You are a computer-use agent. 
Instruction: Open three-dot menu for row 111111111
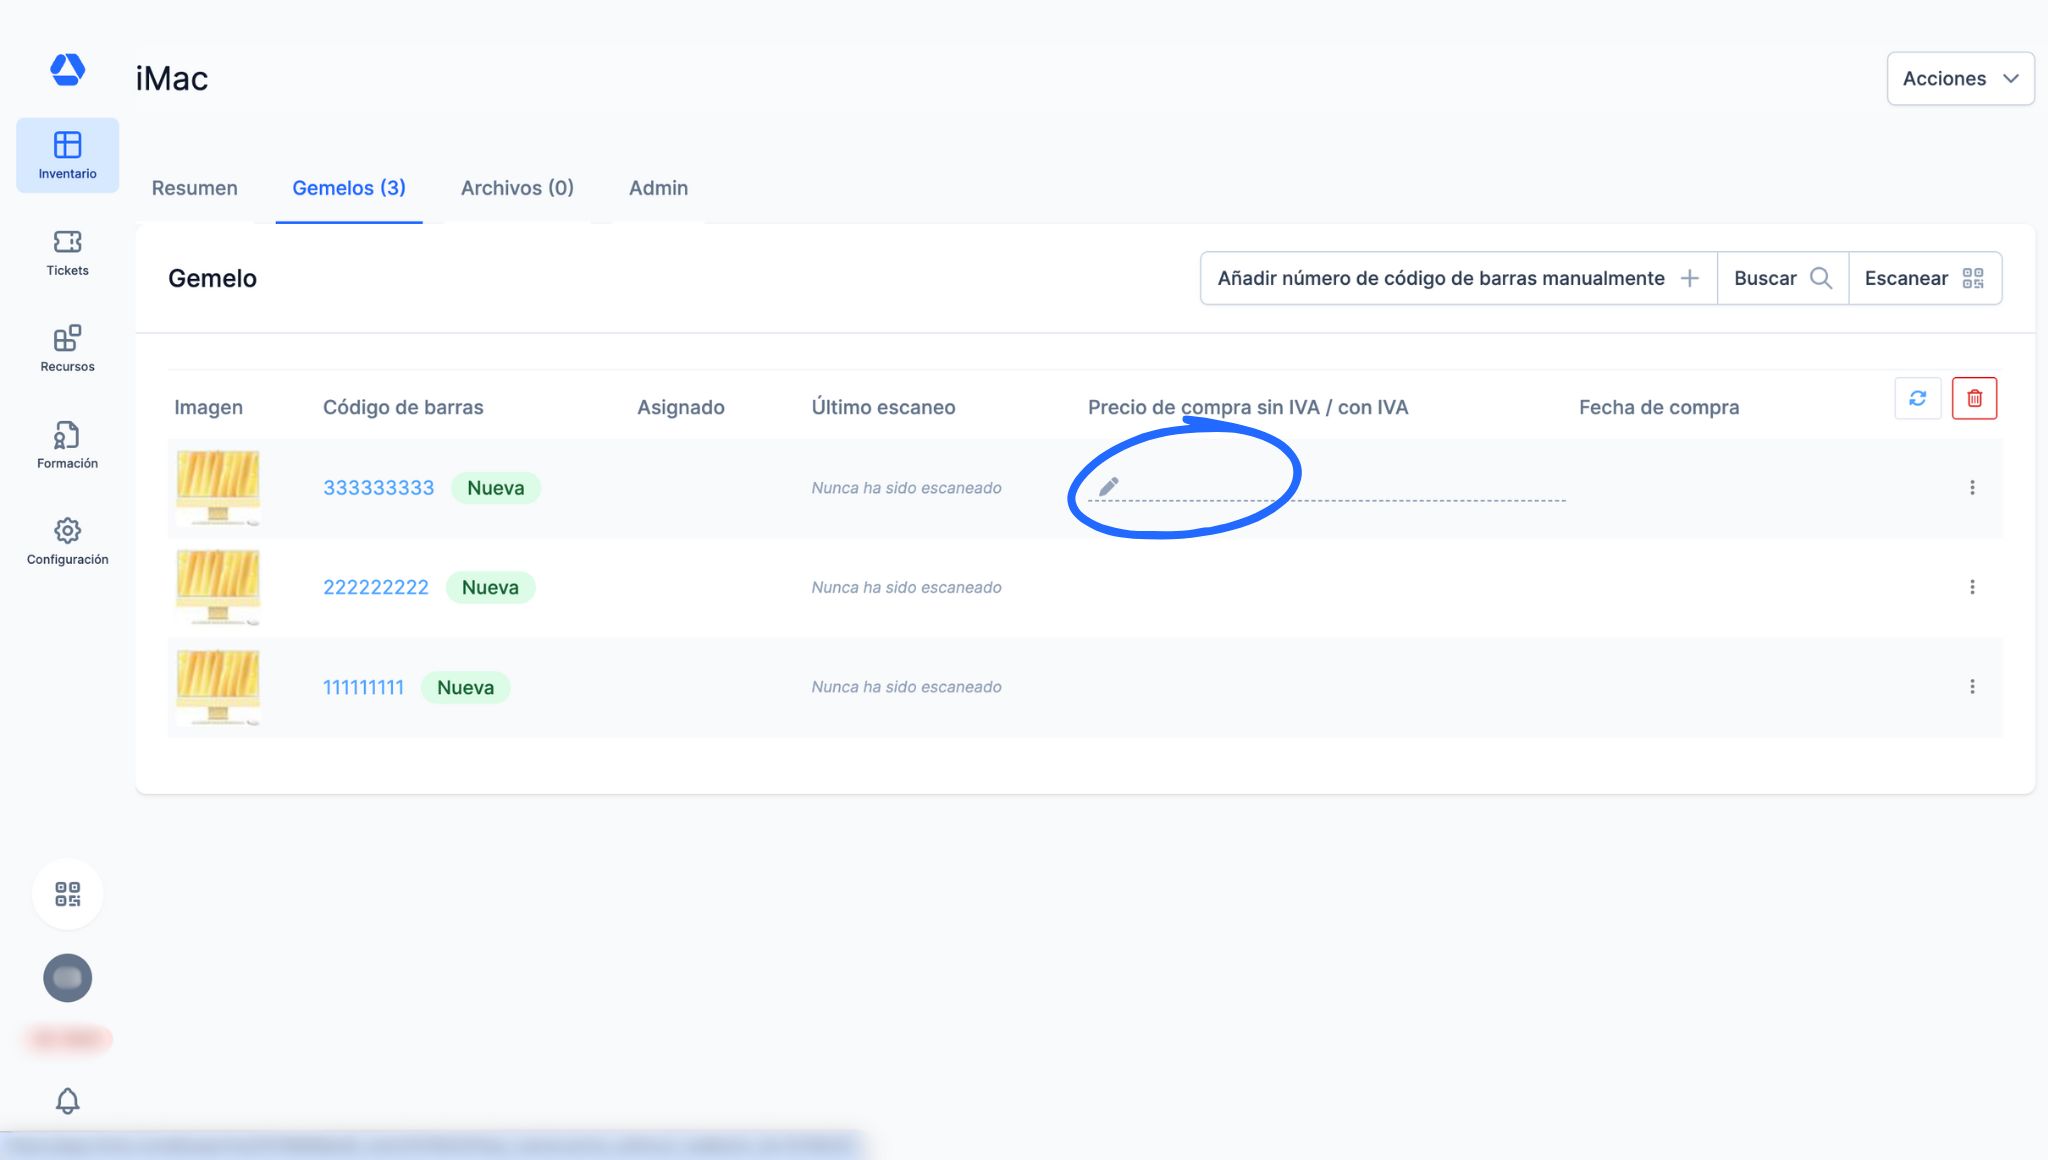click(1972, 687)
